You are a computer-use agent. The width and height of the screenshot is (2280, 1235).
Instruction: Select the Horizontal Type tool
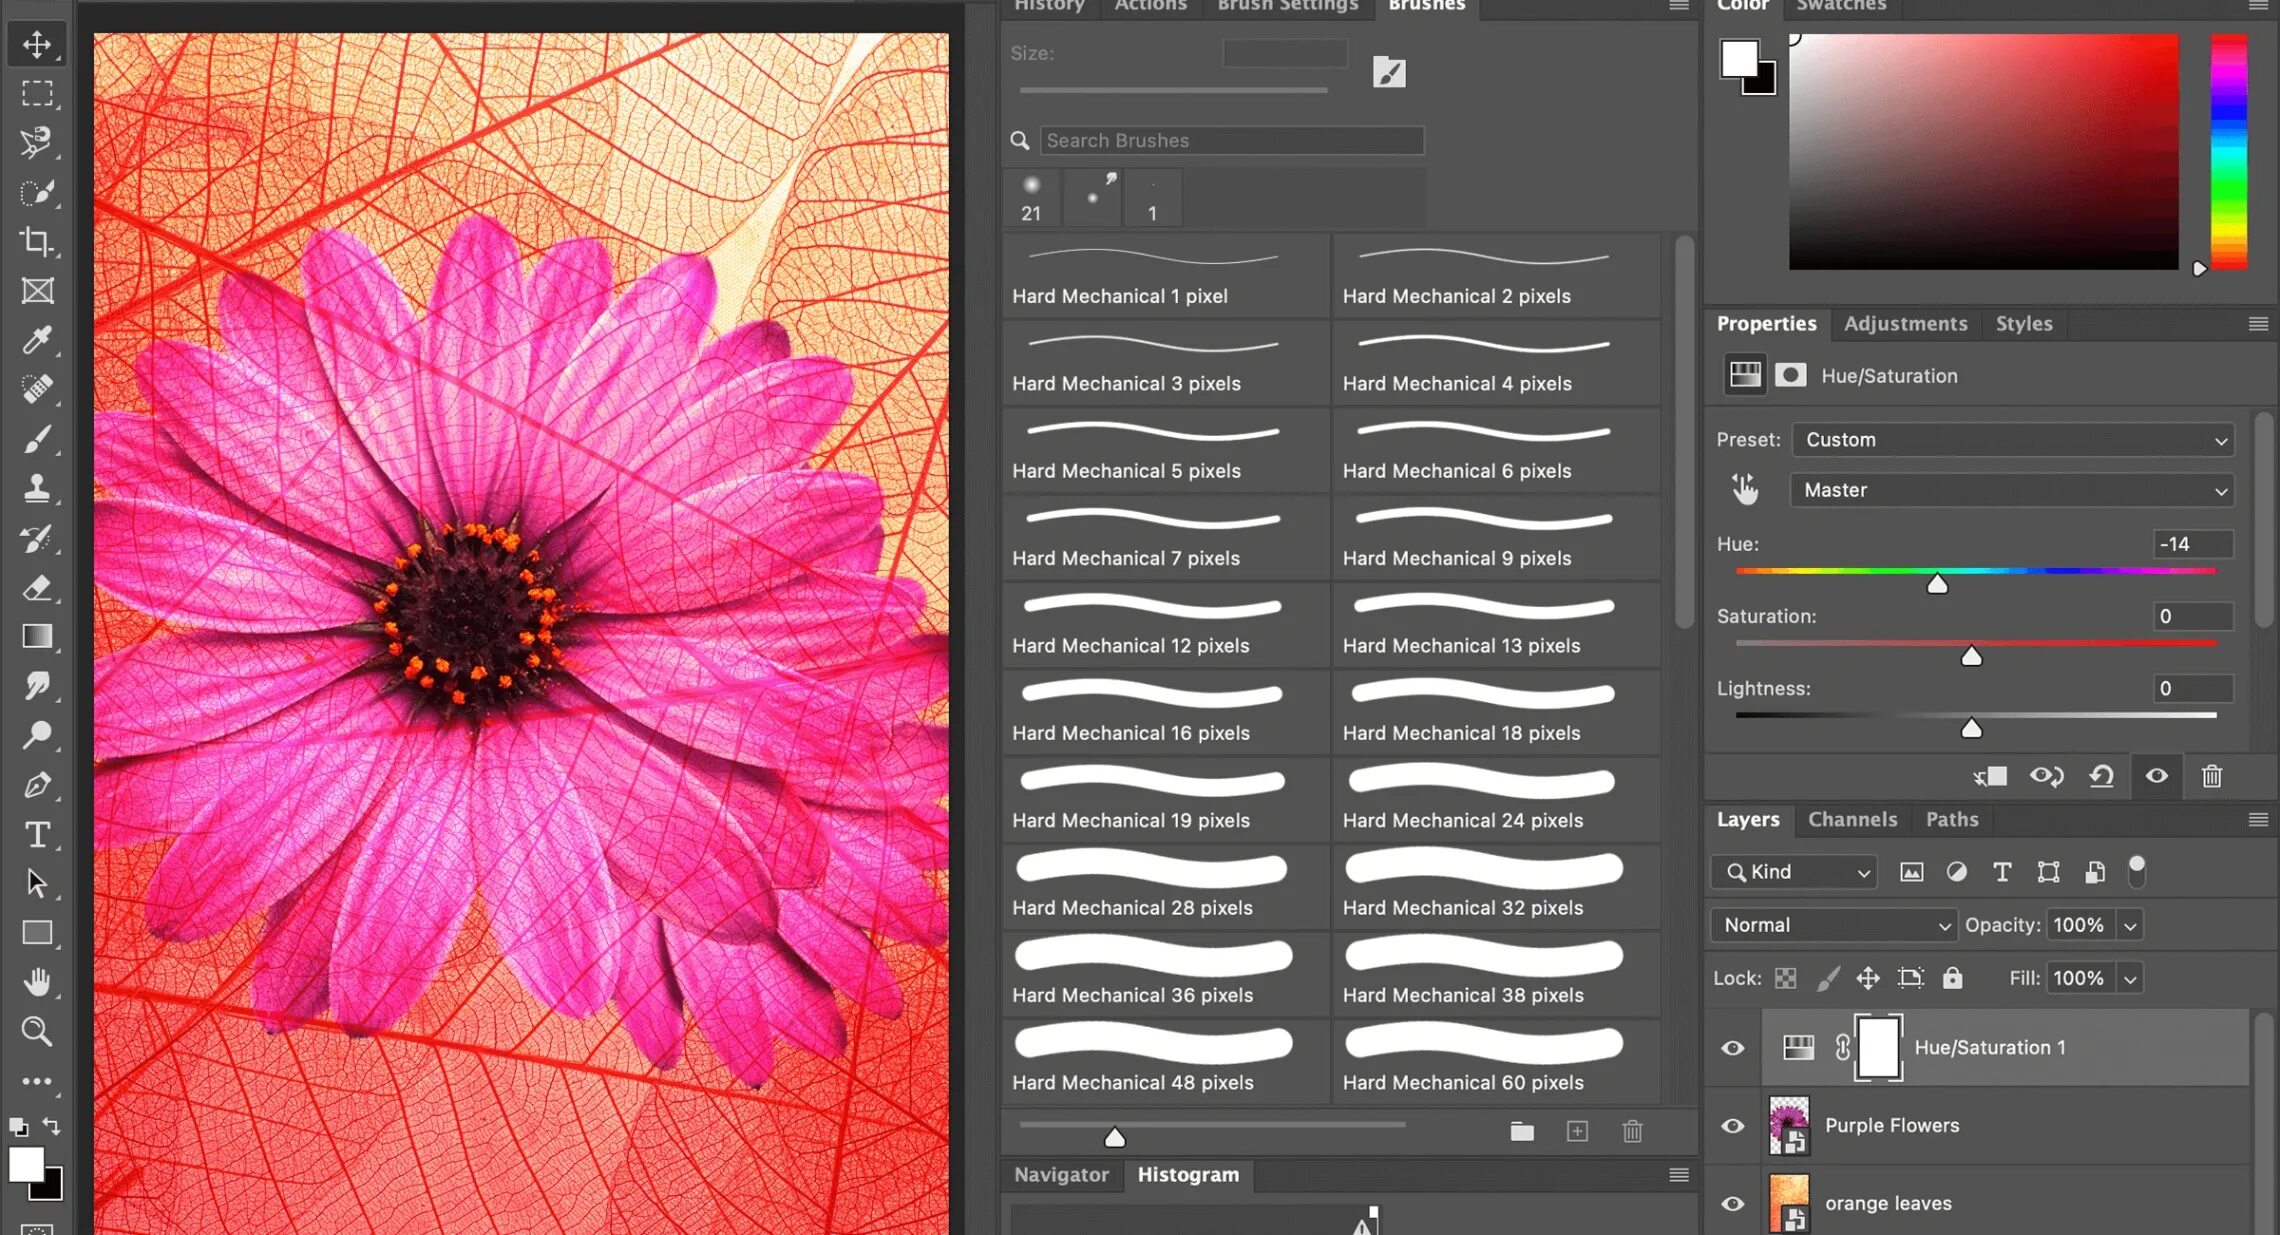37,834
